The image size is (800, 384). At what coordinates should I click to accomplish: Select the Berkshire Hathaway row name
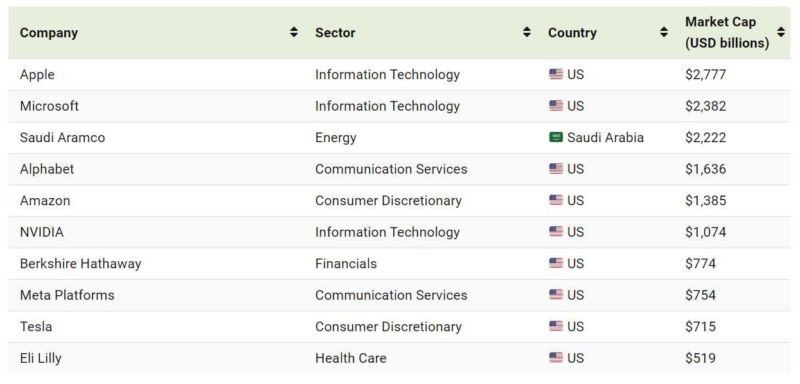pyautogui.click(x=81, y=264)
